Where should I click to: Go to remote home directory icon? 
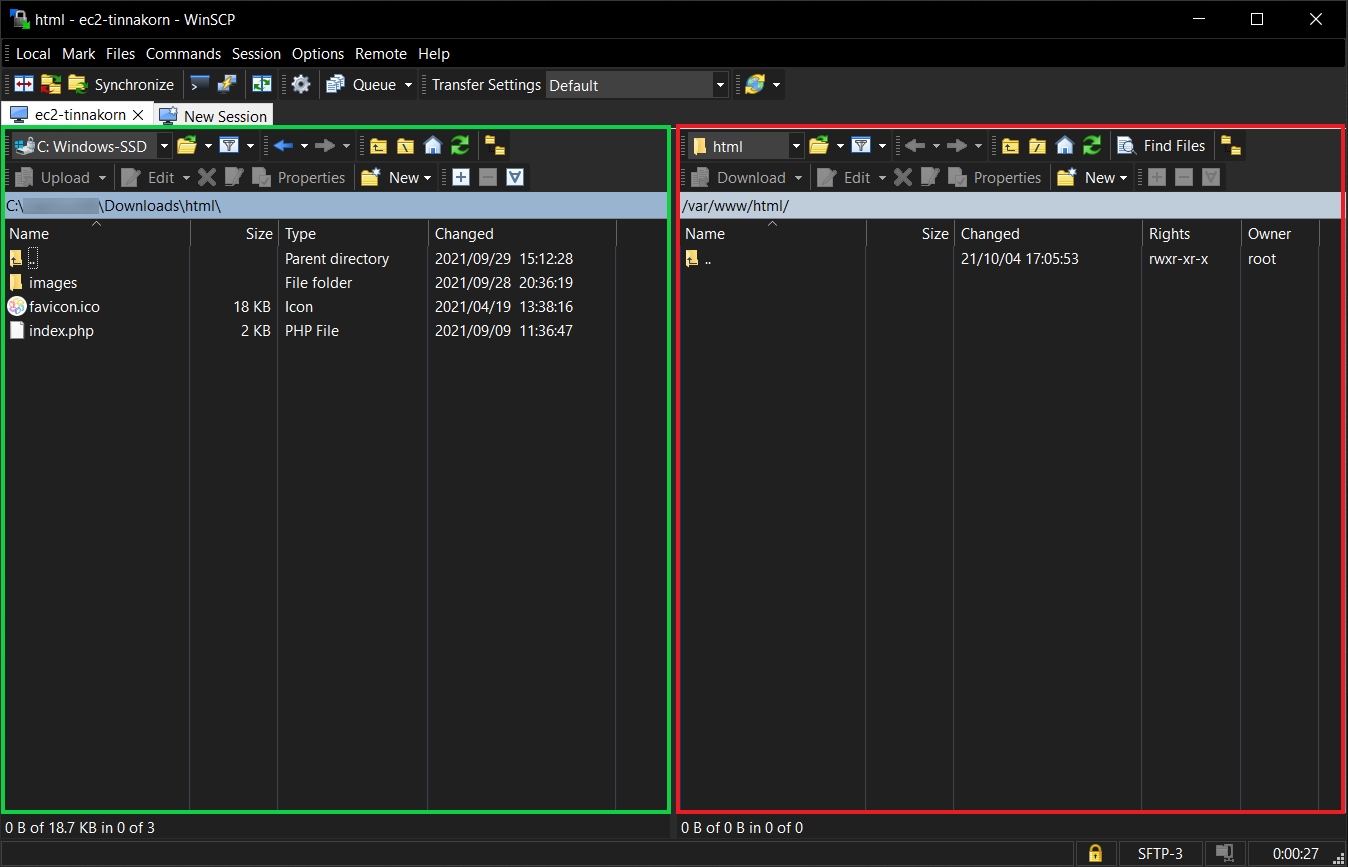pyautogui.click(x=1064, y=146)
